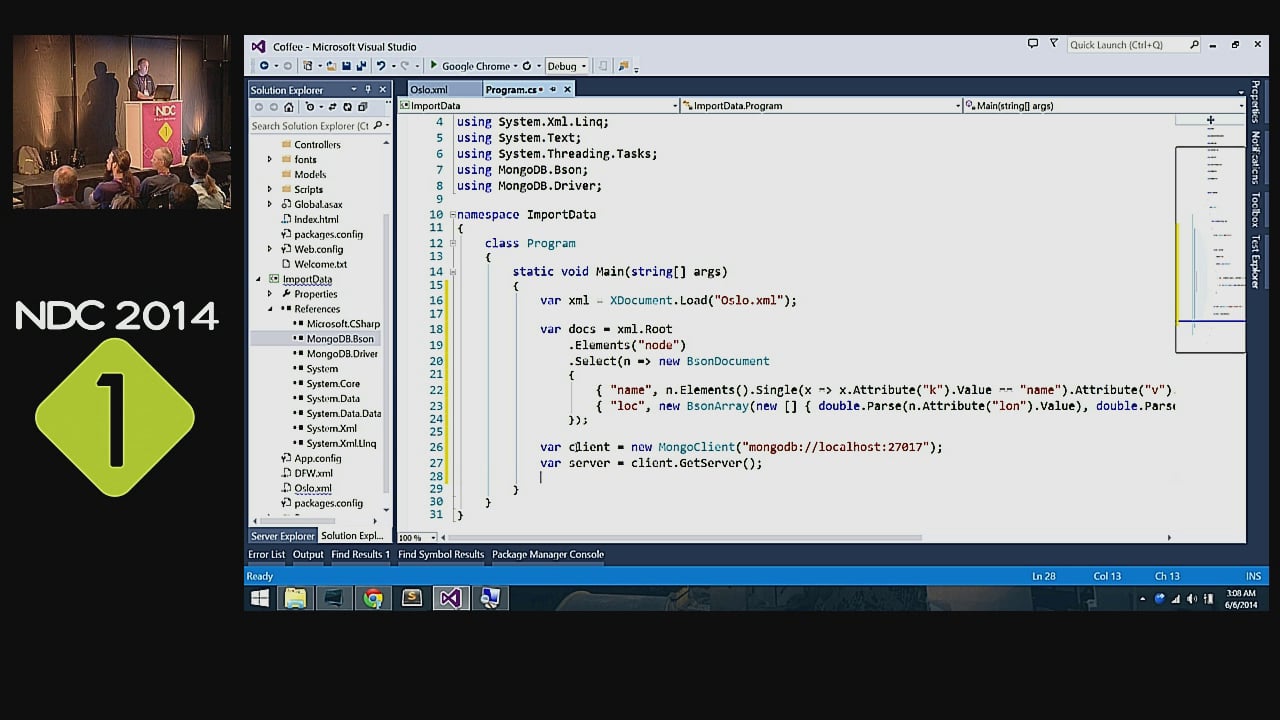Collapse the ImportData project node
The width and height of the screenshot is (1280, 720).
(x=258, y=279)
